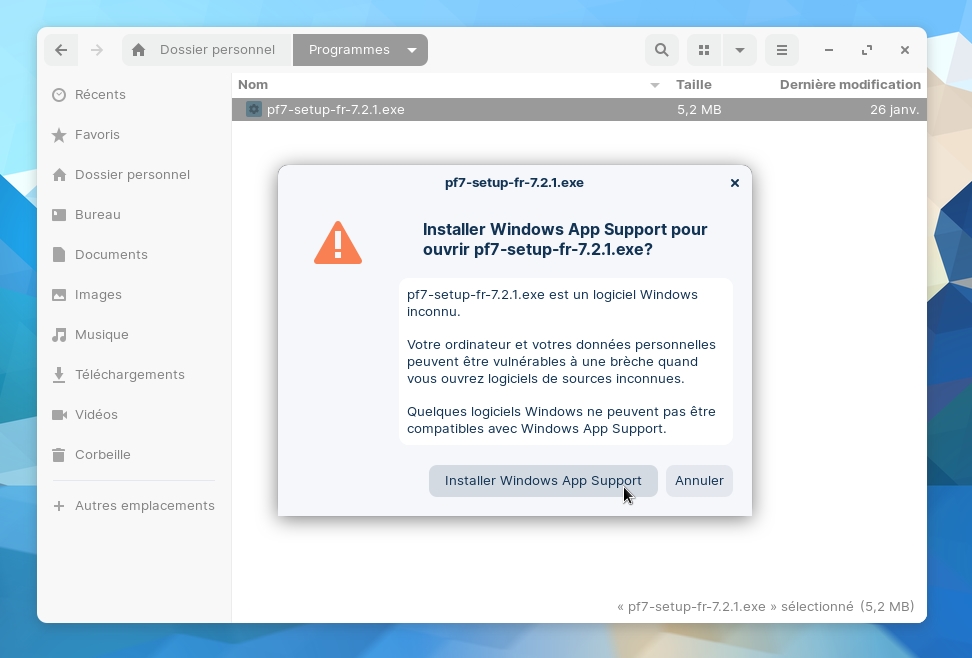Open the hamburger menu
972x658 pixels.
pyautogui.click(x=782, y=50)
